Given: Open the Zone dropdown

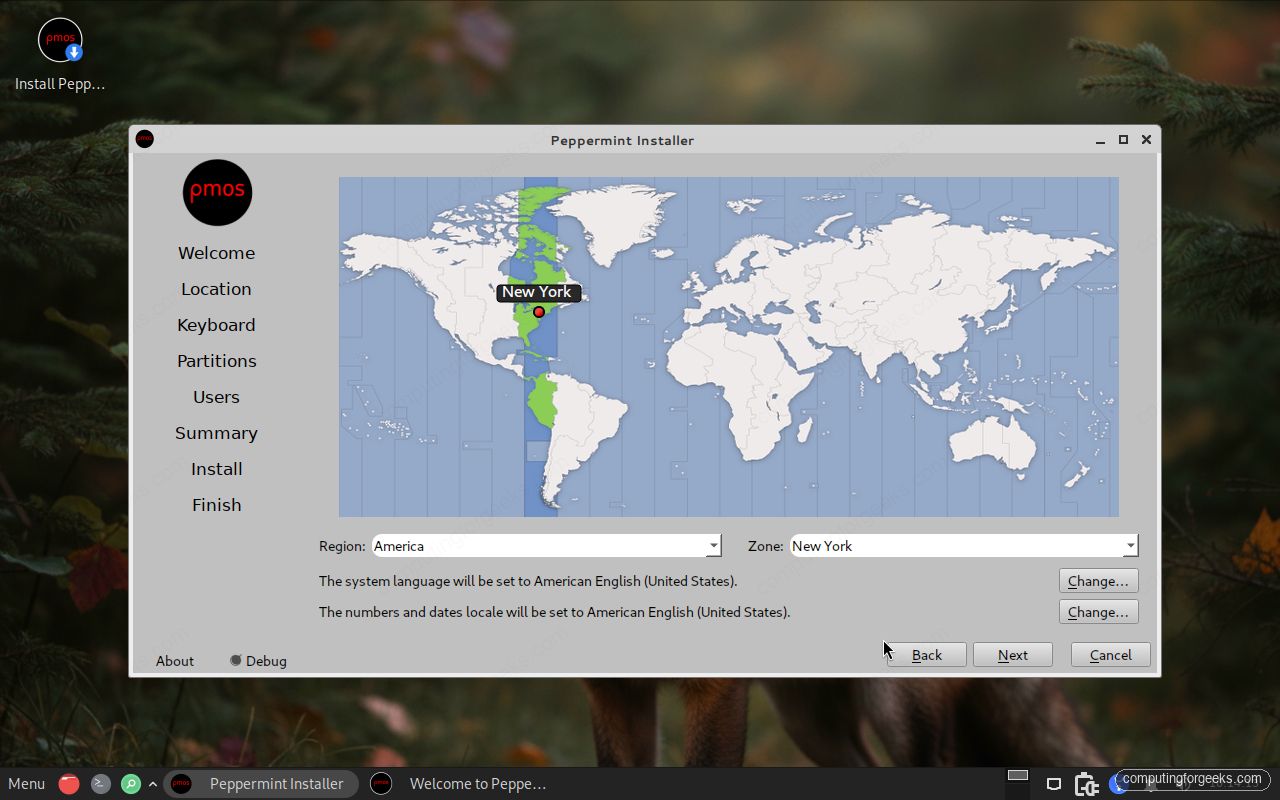Looking at the screenshot, I should click(x=964, y=546).
